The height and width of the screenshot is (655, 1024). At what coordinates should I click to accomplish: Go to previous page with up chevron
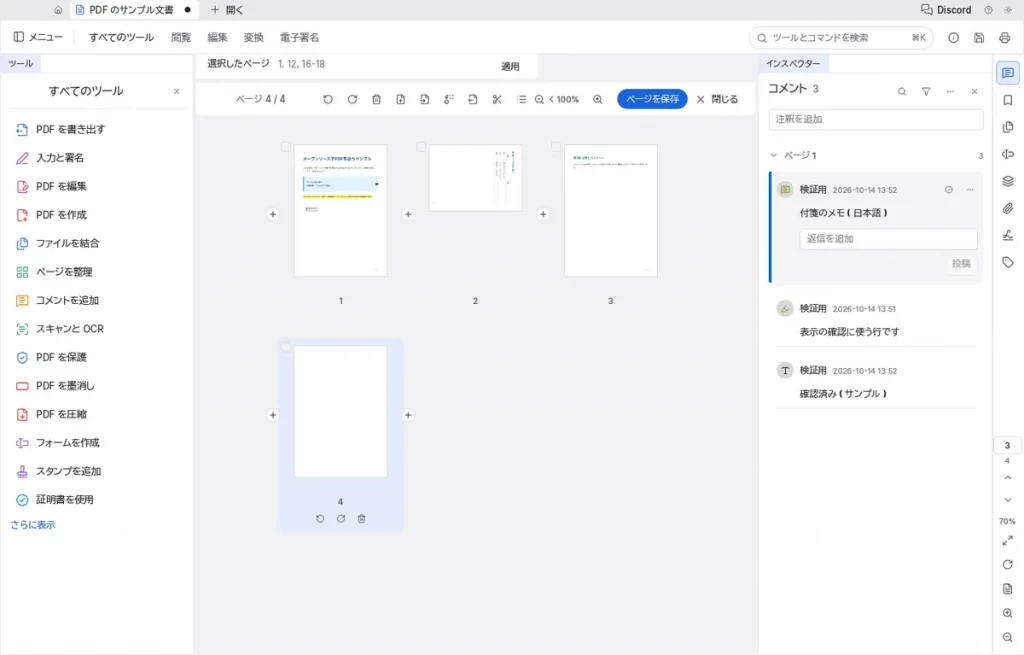point(1008,478)
